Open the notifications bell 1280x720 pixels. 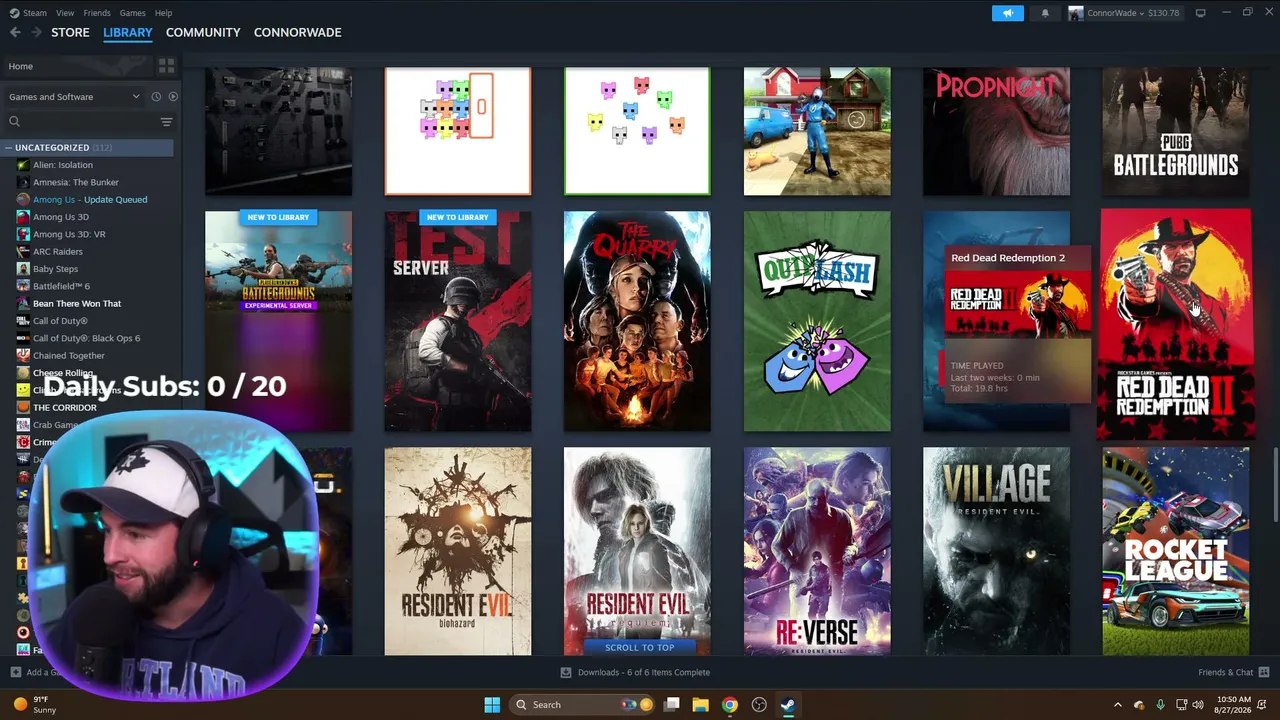pos(1045,13)
